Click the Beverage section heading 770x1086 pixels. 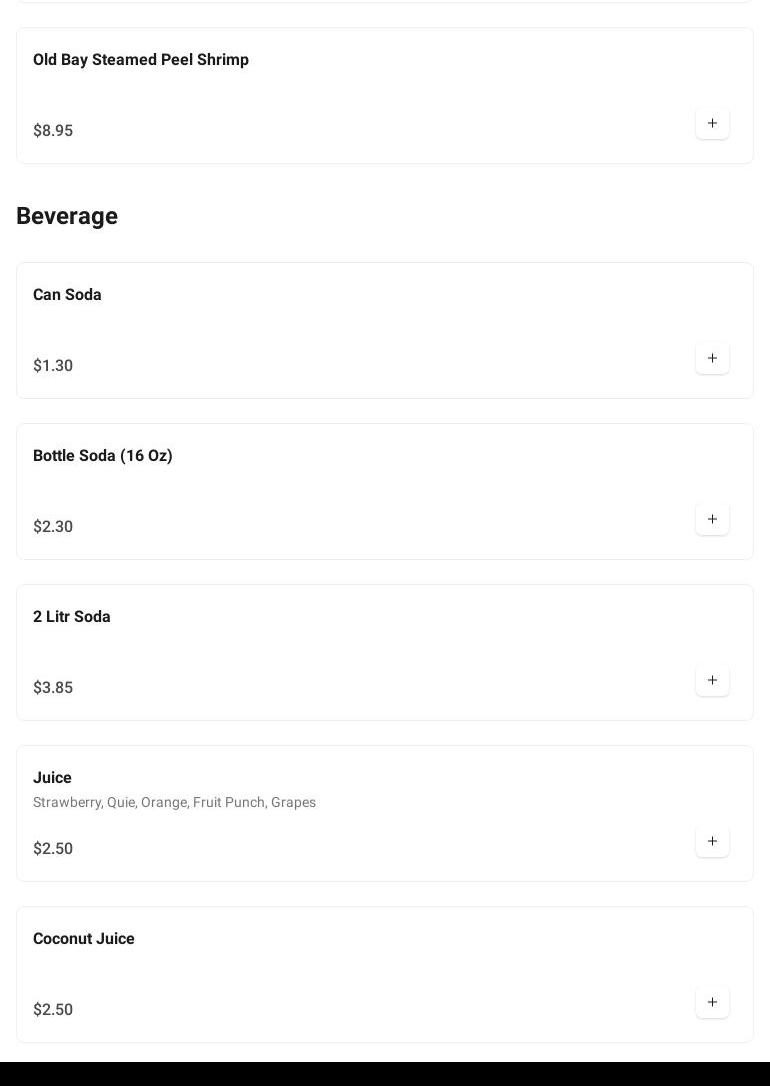[67, 216]
